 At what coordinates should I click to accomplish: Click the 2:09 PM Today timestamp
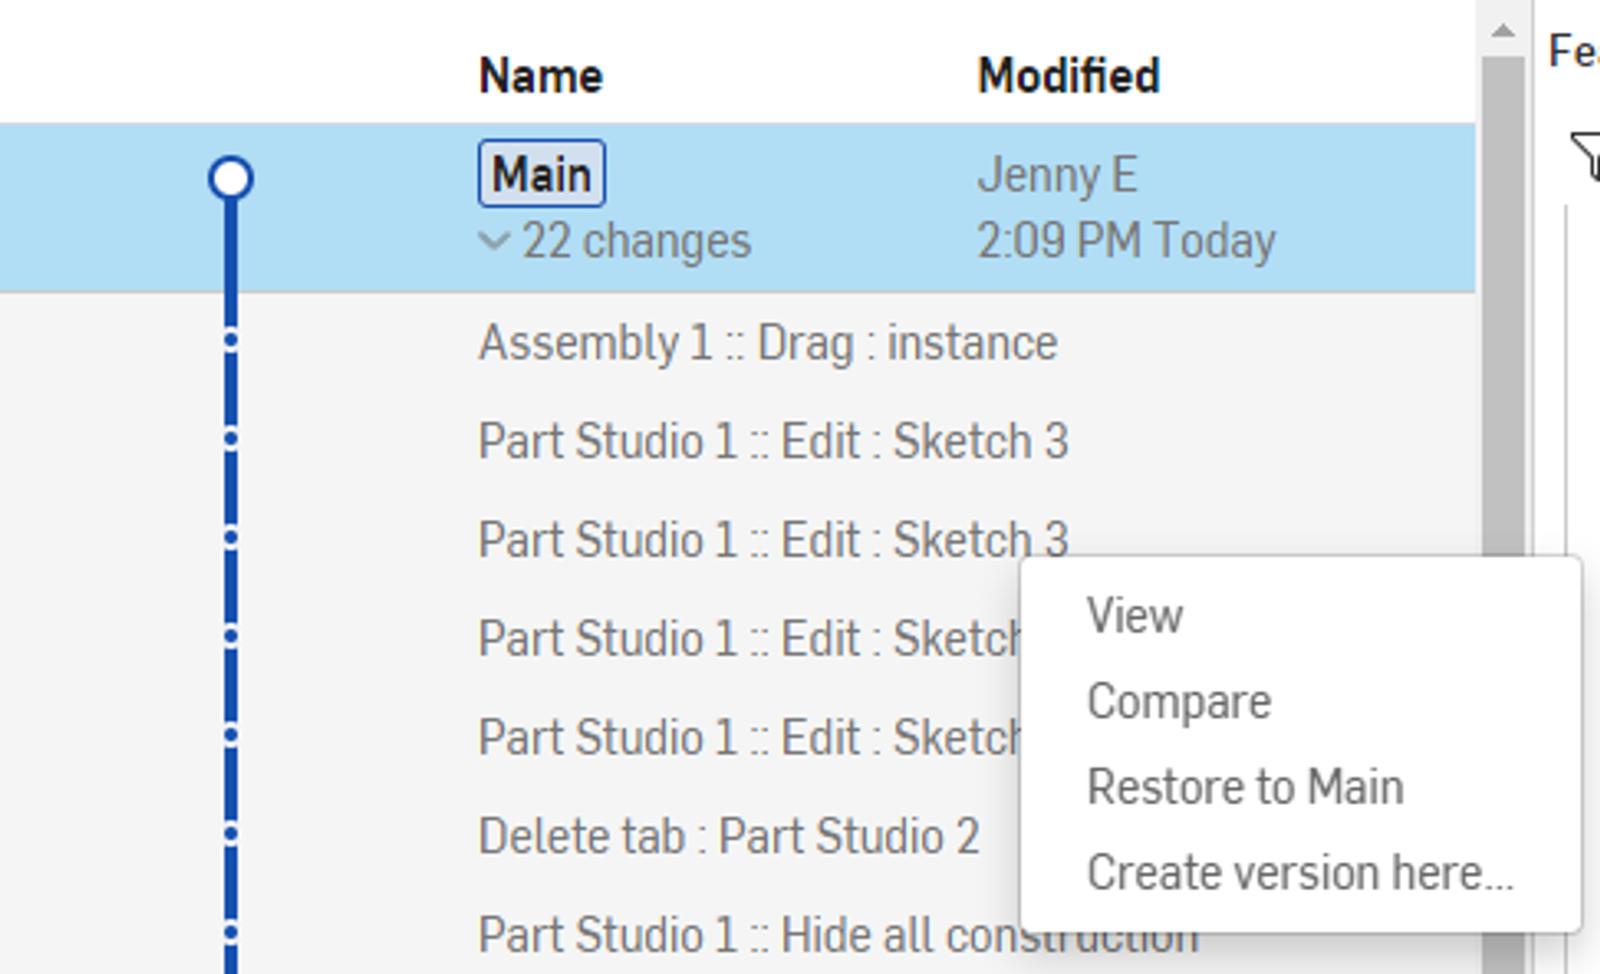(1125, 241)
